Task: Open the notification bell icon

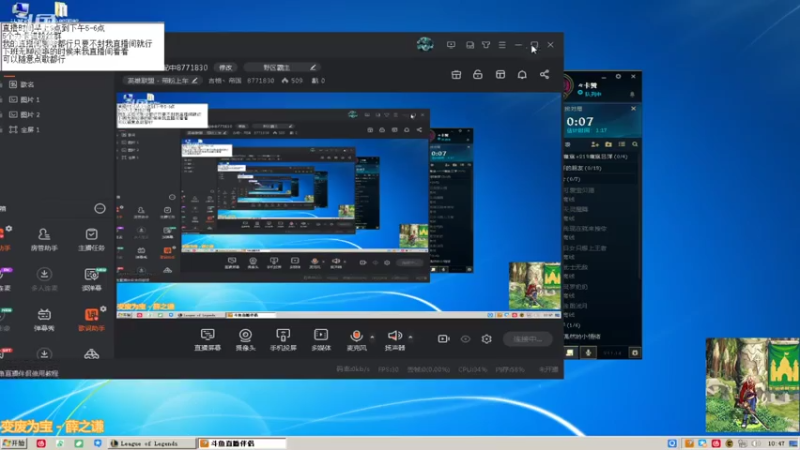Action: 522,74
